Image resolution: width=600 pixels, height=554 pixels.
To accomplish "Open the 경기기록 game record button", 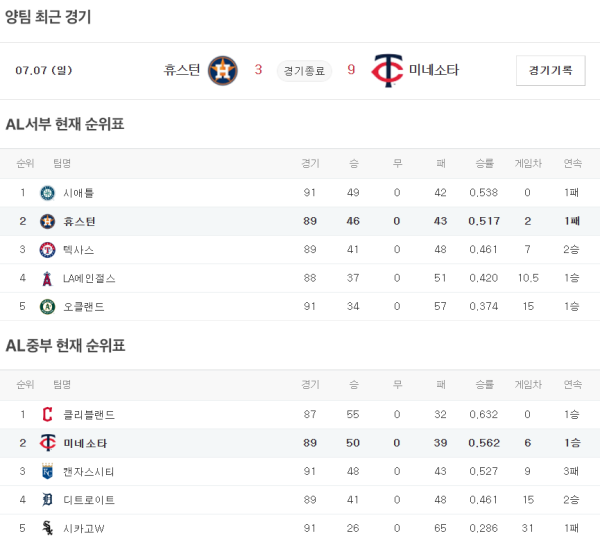I will click(550, 70).
